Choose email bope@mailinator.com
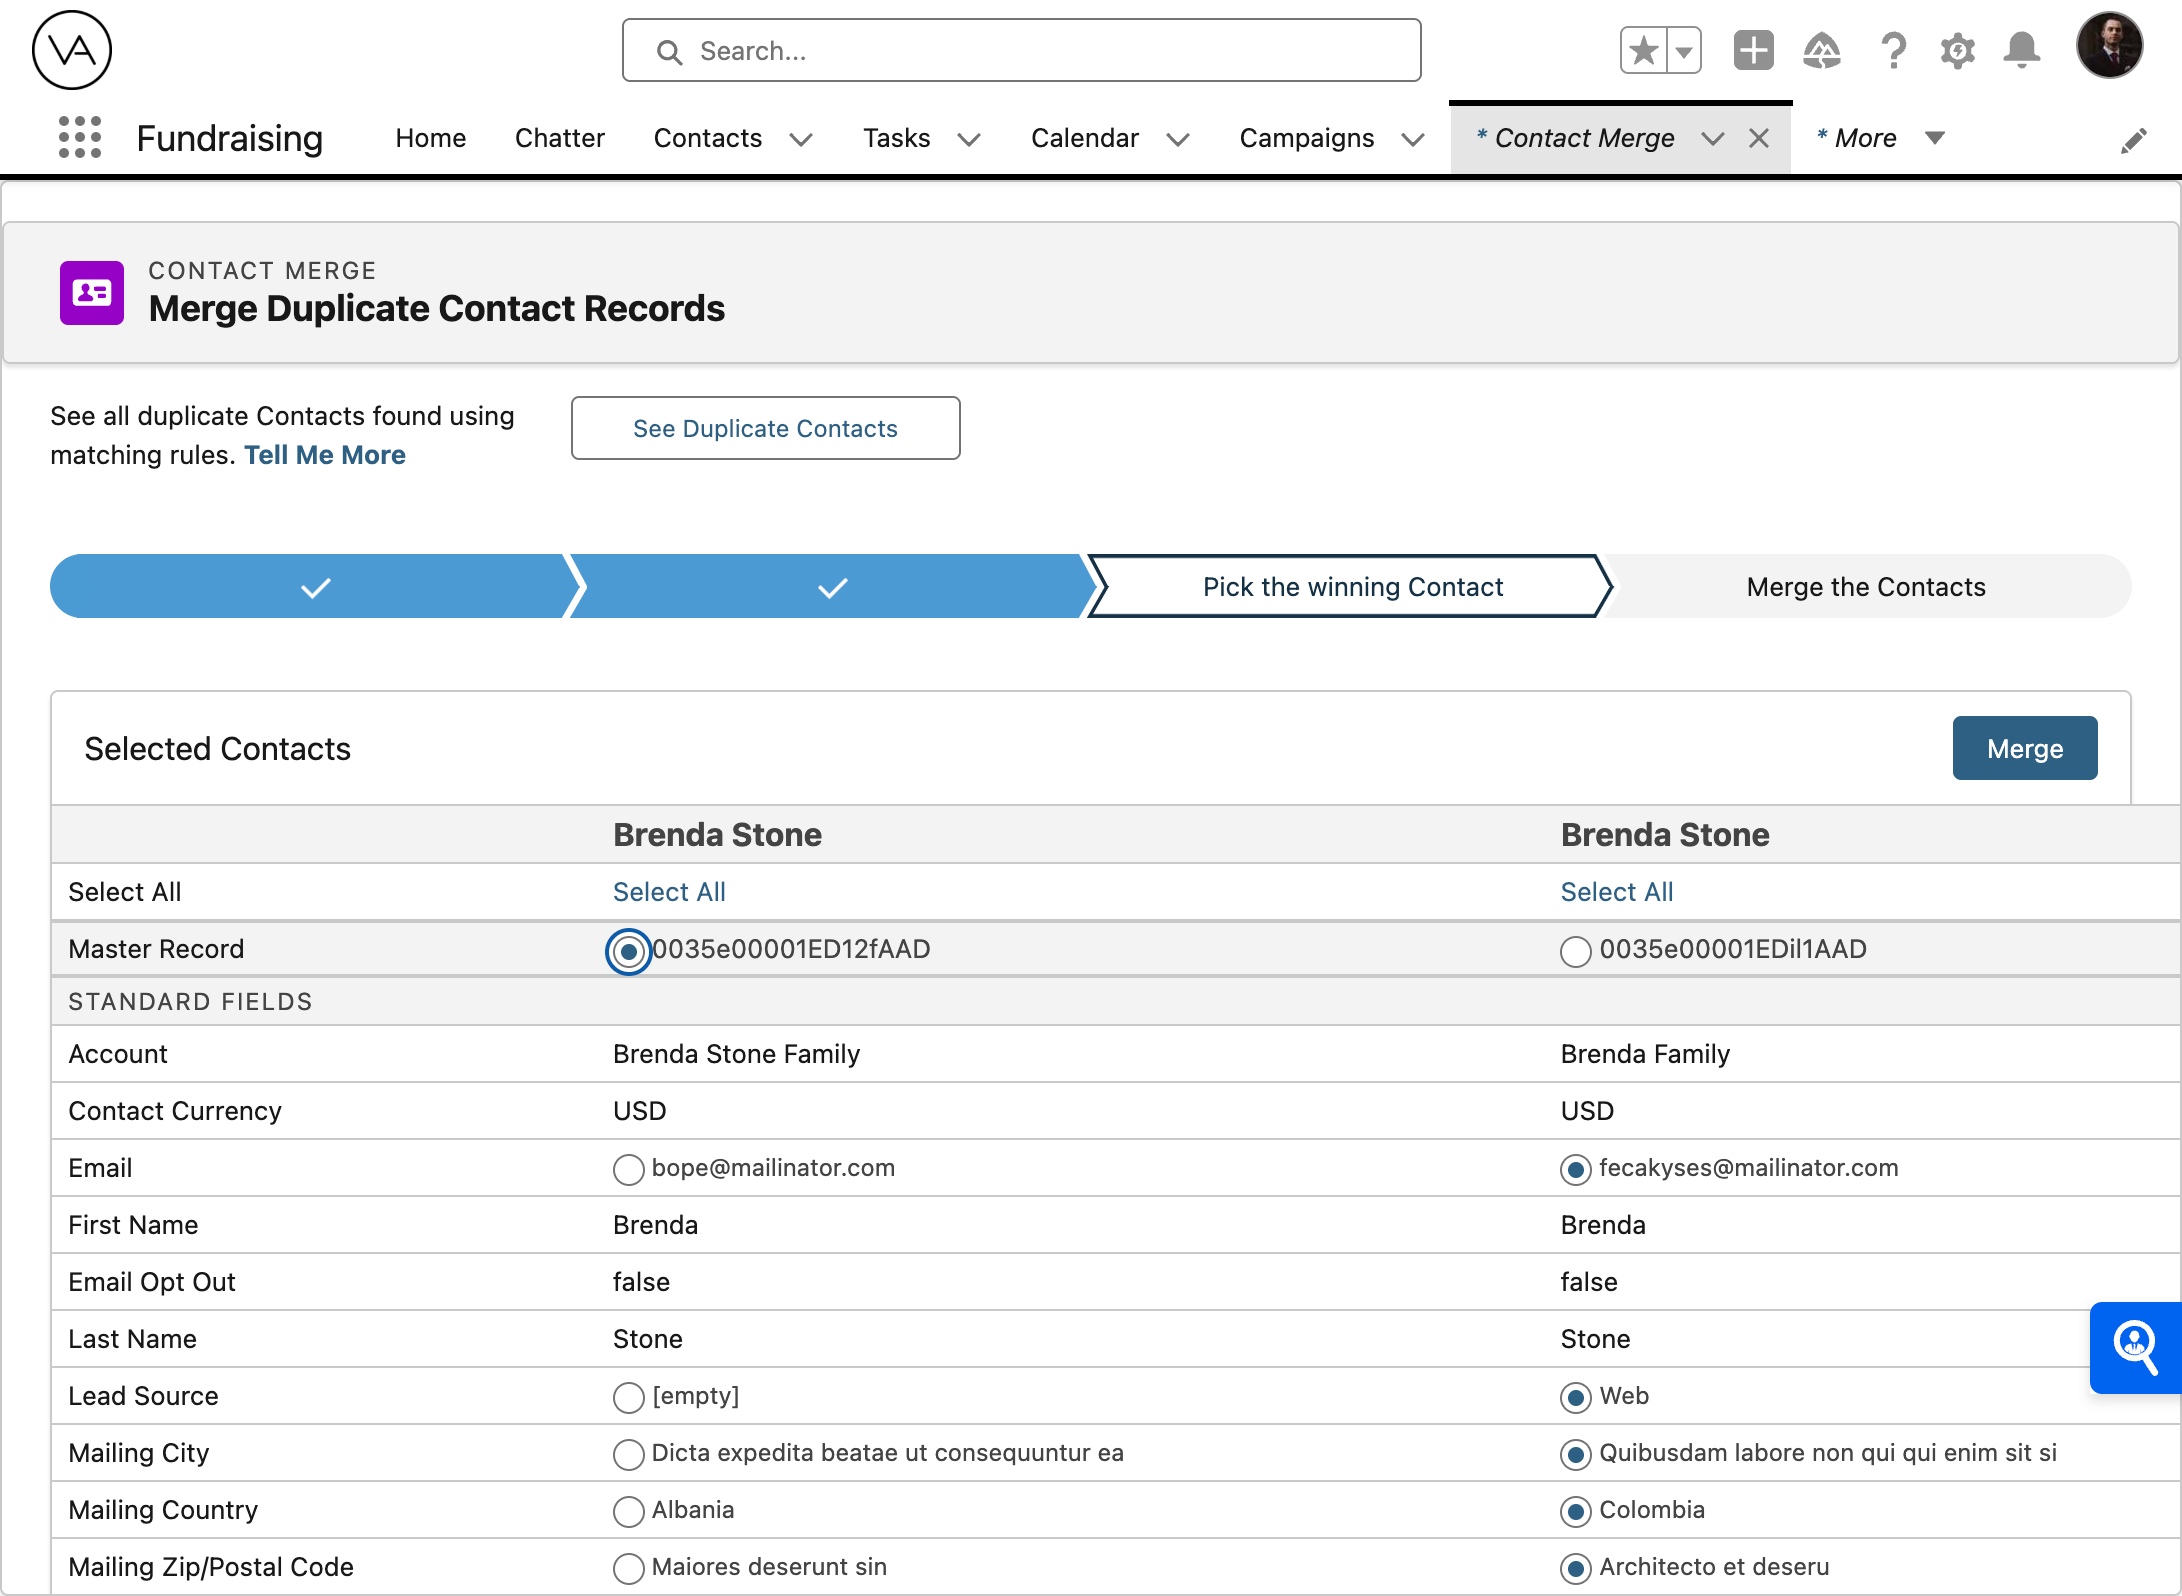The width and height of the screenshot is (2182, 1596). click(628, 1170)
